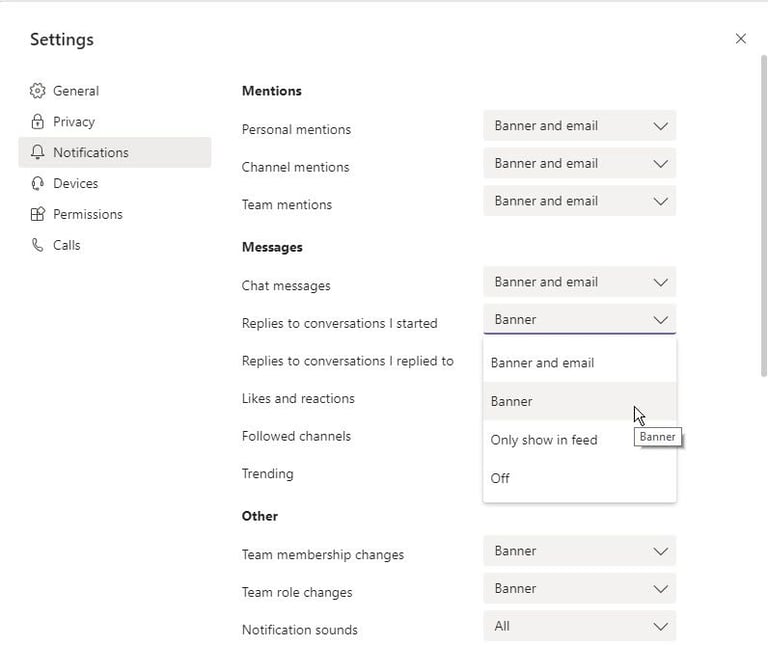Click the Privacy lock icon

tap(38, 122)
